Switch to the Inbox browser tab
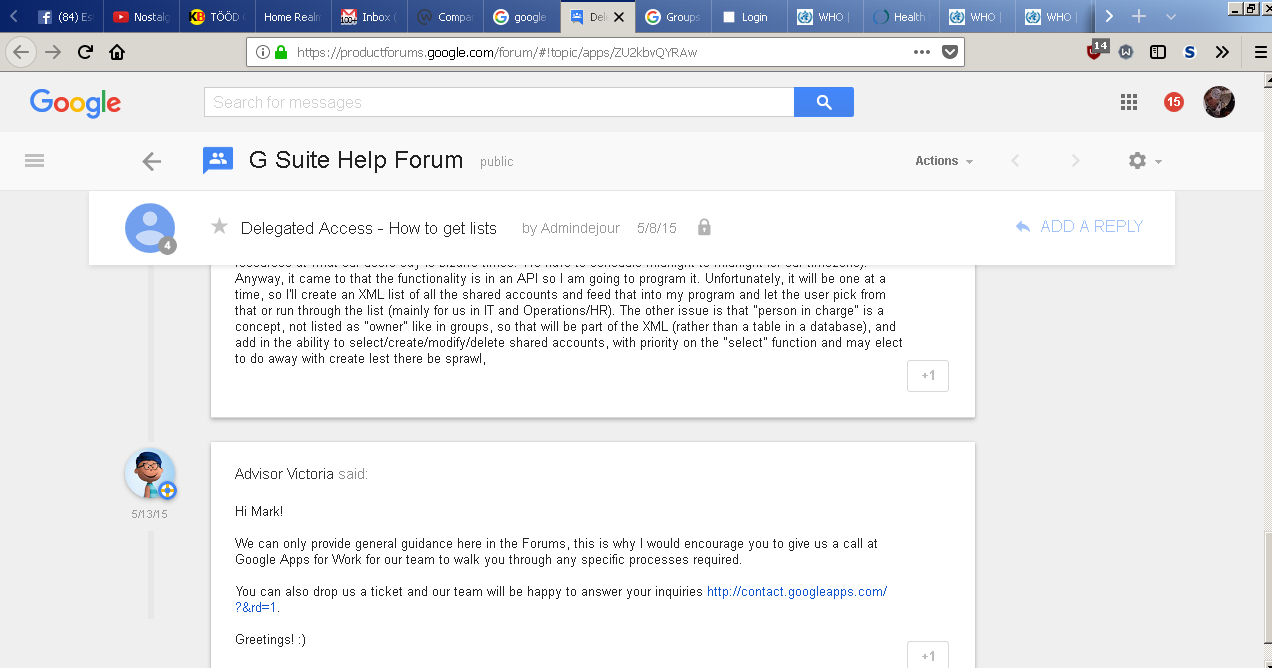This screenshot has width=1272, height=668. tap(367, 17)
